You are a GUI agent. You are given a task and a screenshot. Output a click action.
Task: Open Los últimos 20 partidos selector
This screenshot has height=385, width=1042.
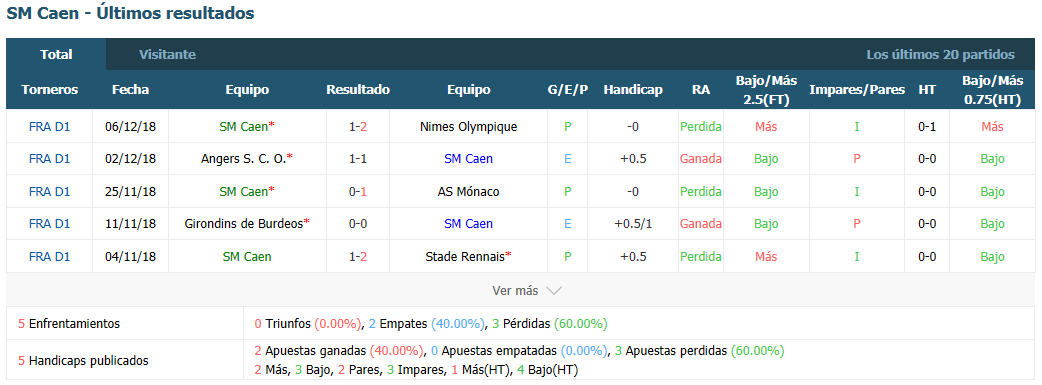click(x=940, y=55)
